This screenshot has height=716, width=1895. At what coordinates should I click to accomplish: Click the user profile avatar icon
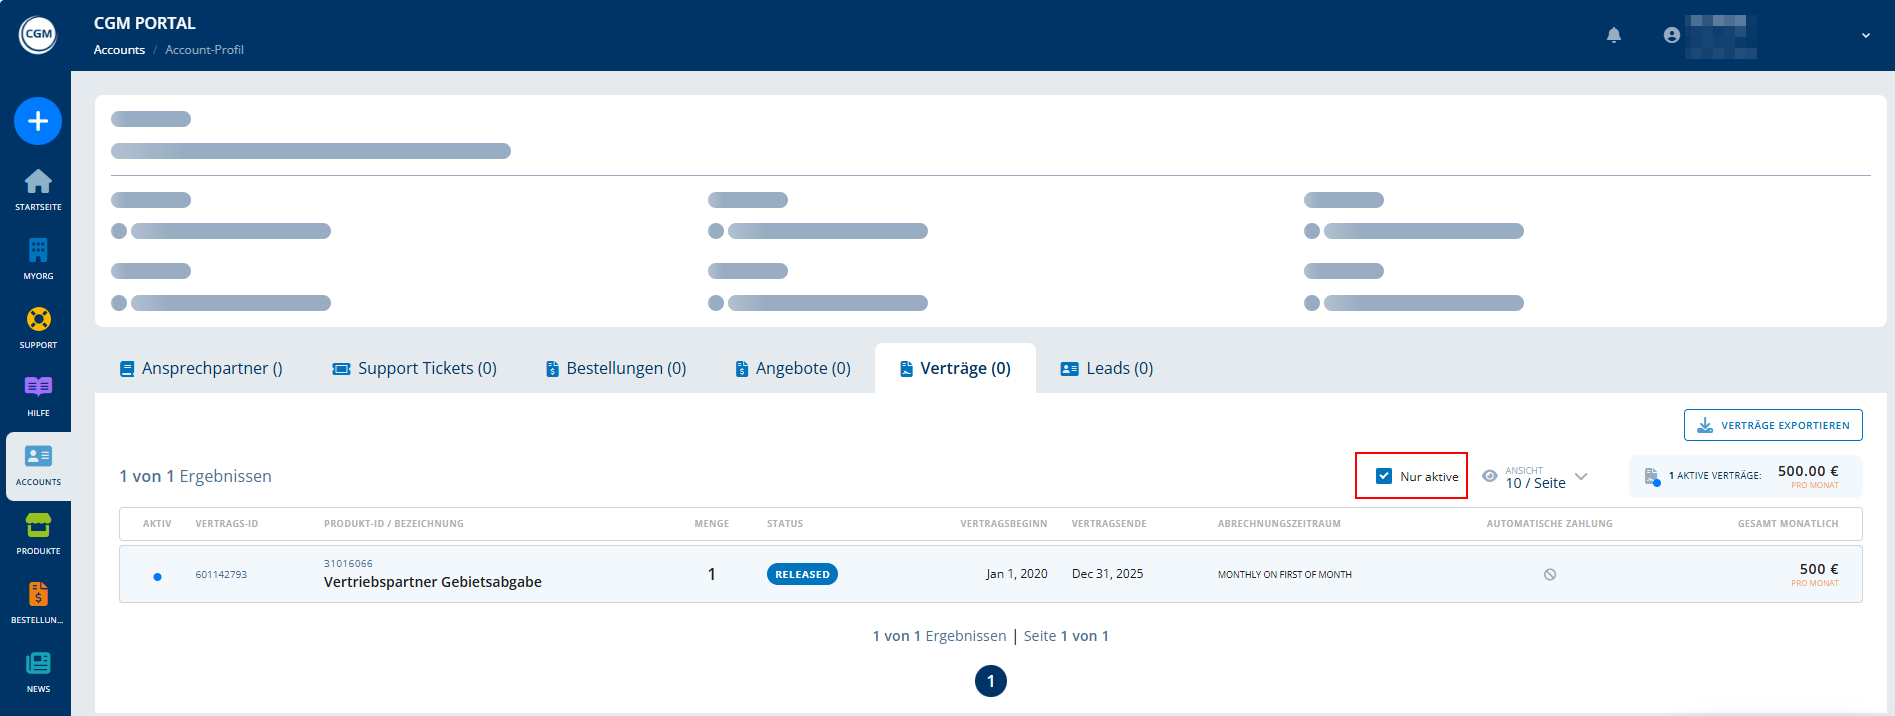(x=1672, y=35)
